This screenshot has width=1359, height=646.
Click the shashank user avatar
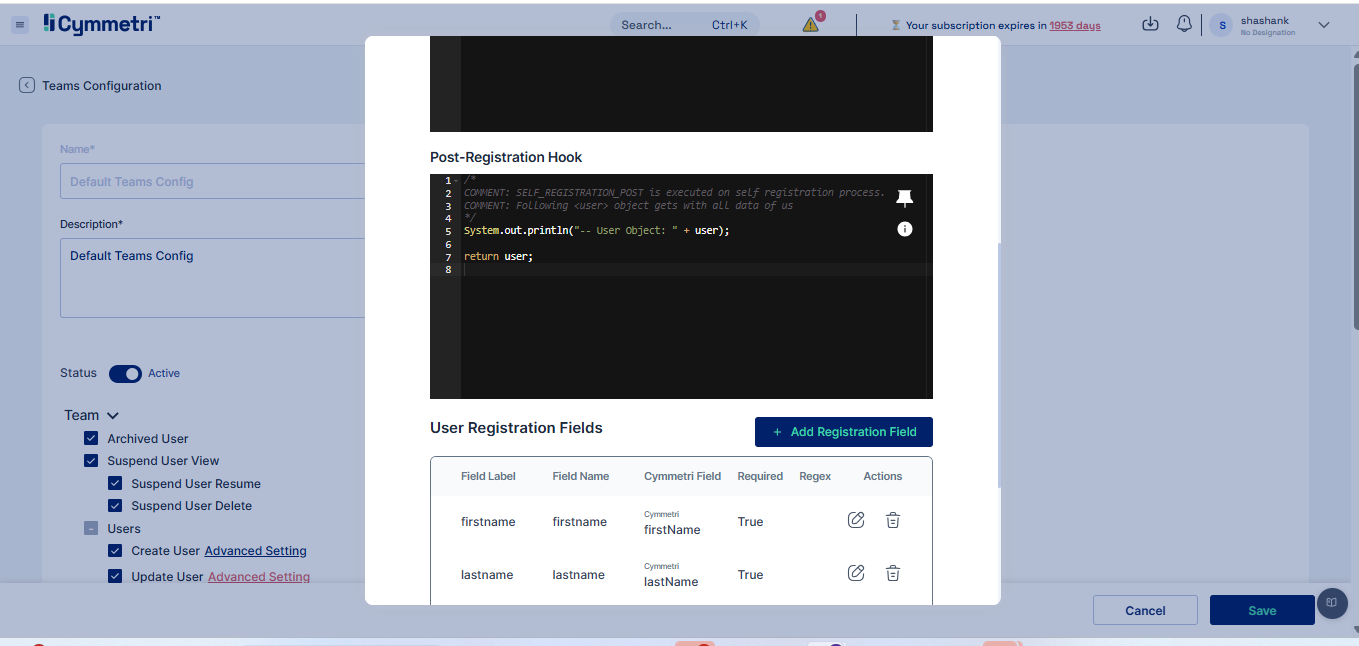pyautogui.click(x=1221, y=25)
